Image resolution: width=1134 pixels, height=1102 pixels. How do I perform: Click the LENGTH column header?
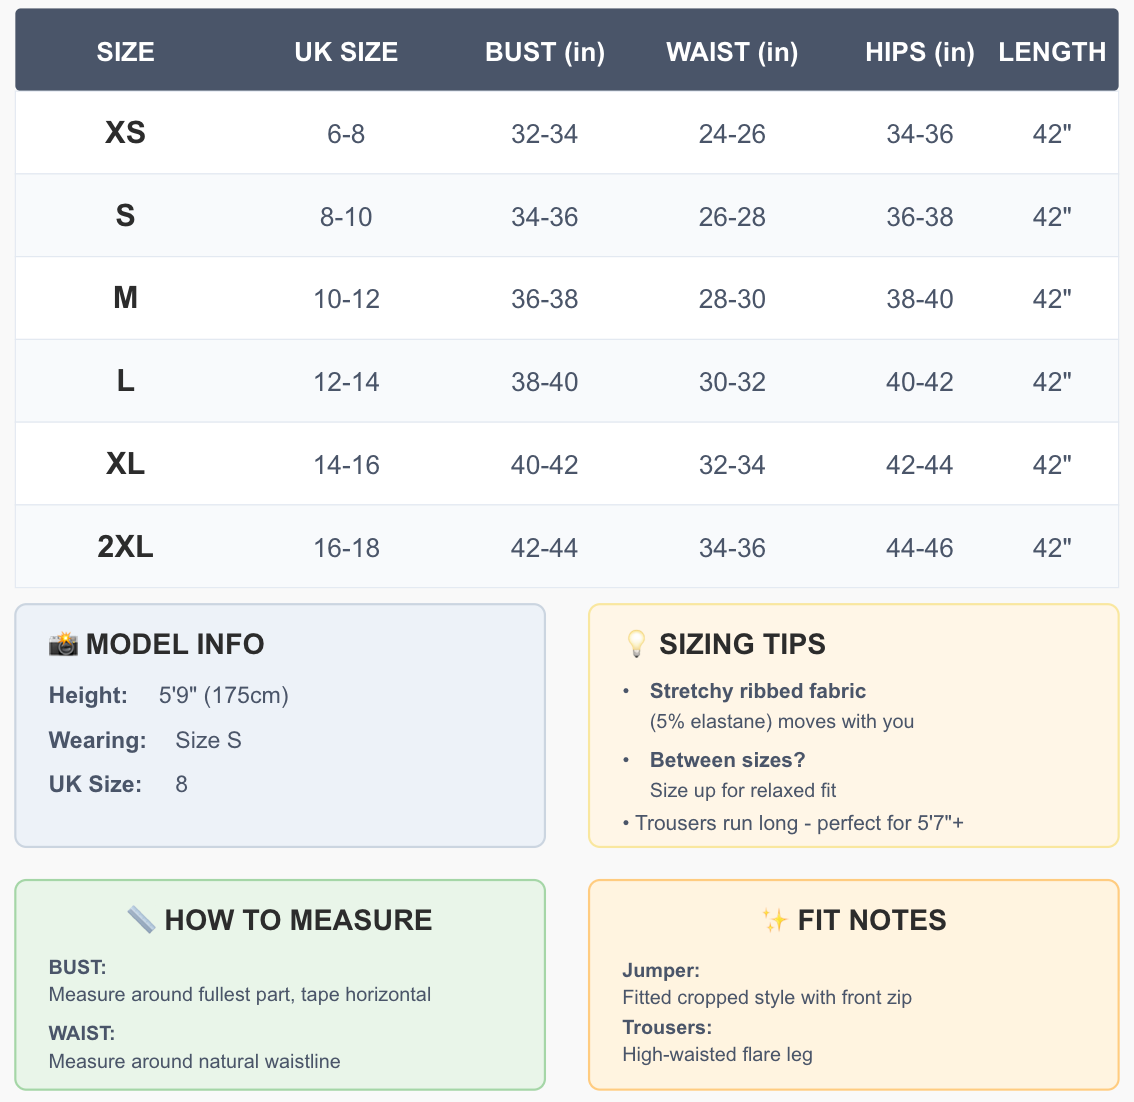pos(1052,52)
